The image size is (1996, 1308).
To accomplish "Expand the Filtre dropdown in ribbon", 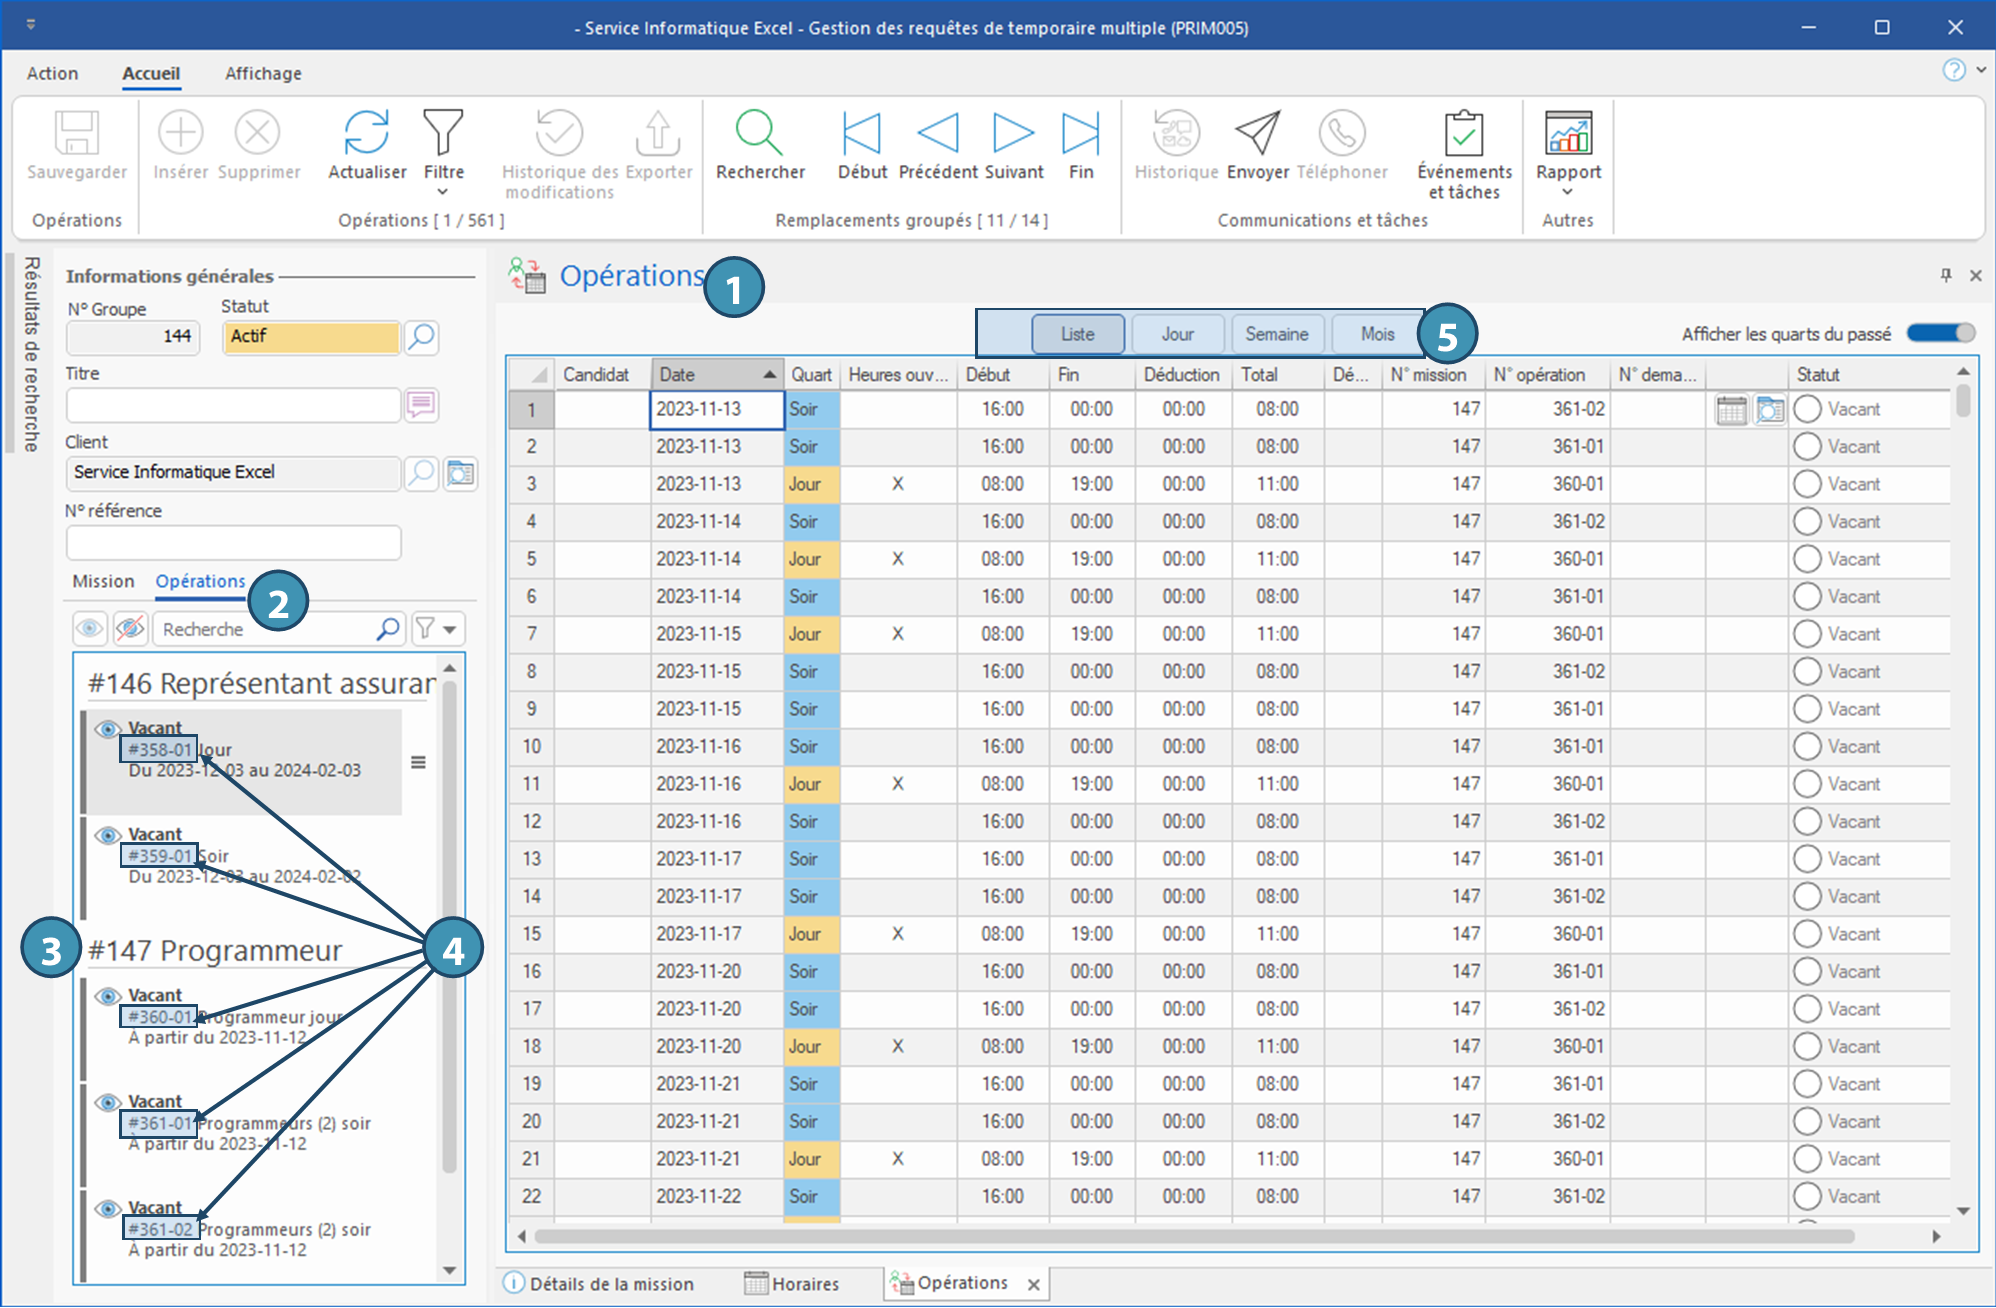I will [443, 190].
